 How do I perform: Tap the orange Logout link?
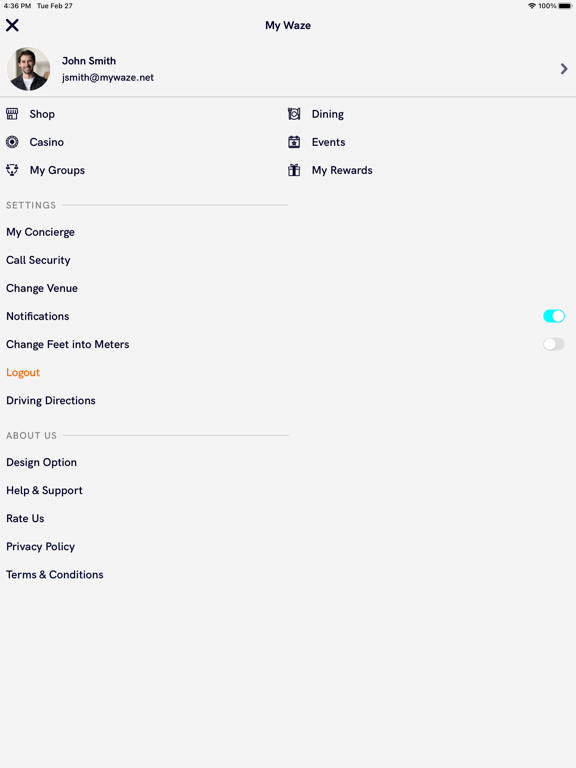[x=23, y=373]
